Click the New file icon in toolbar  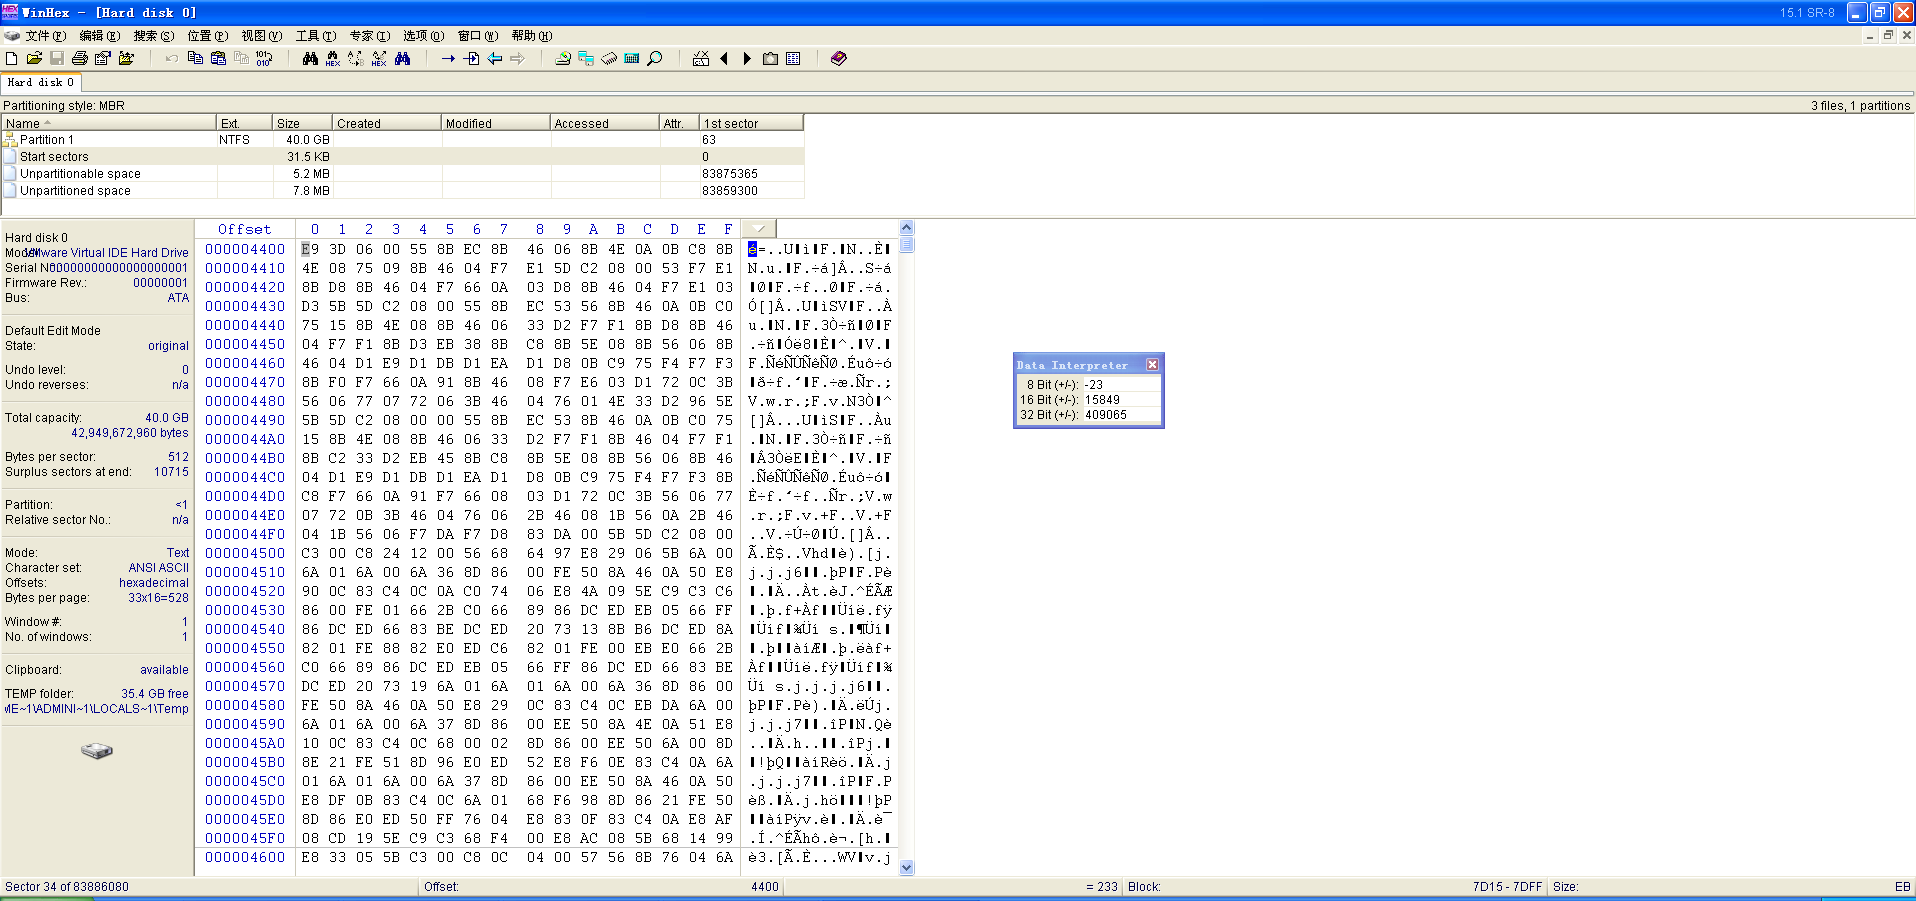12,59
